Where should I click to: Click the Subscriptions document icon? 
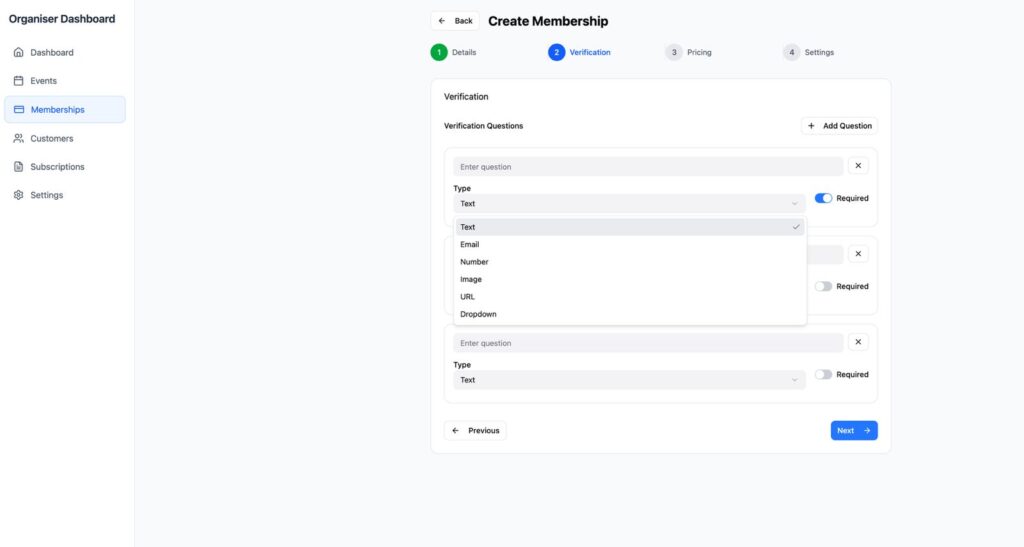tap(18, 167)
